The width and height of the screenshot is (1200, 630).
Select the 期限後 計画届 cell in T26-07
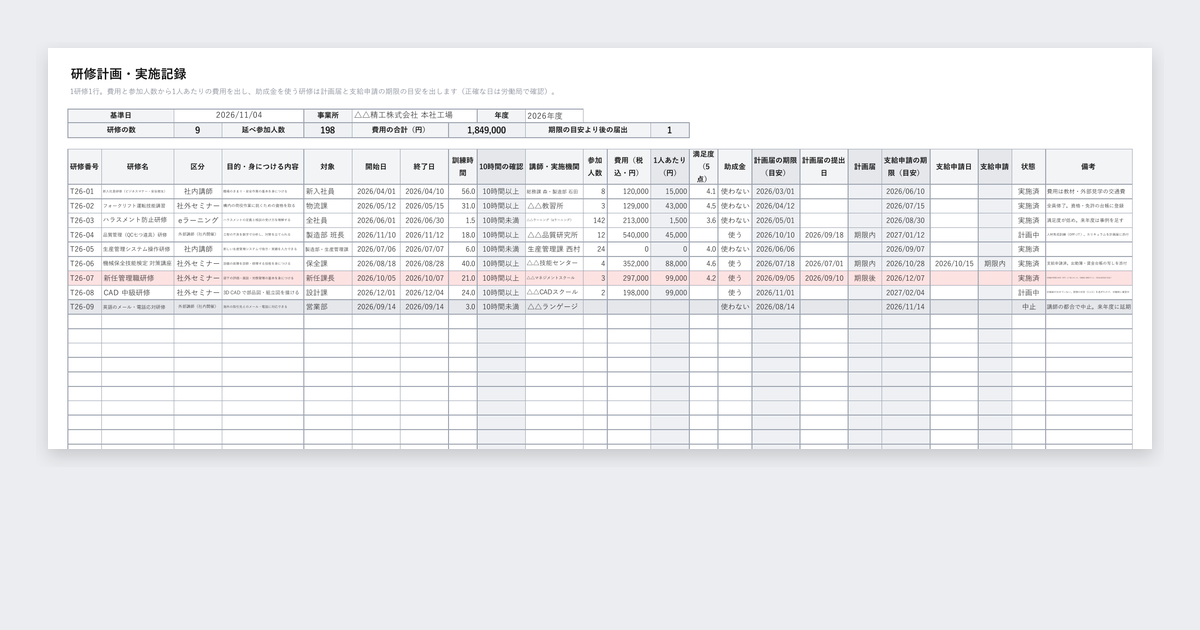(x=865, y=278)
